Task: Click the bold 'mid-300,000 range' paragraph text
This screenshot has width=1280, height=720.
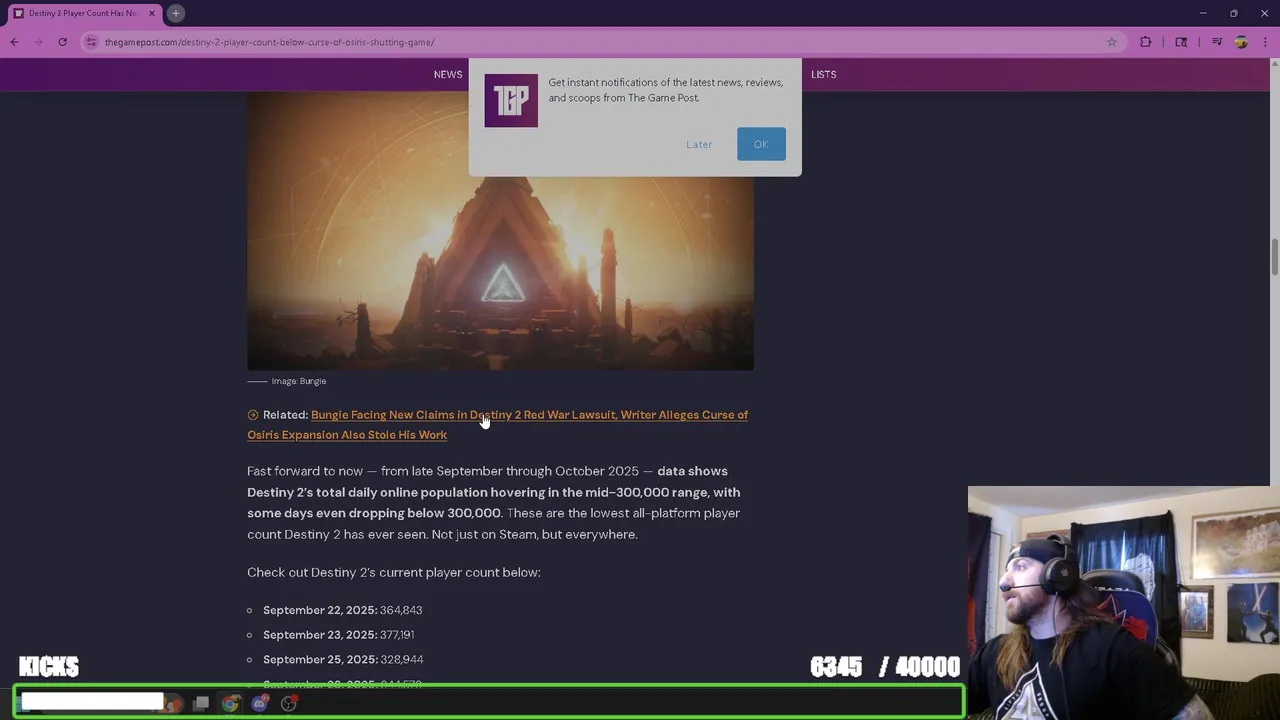Action: pyautogui.click(x=494, y=492)
